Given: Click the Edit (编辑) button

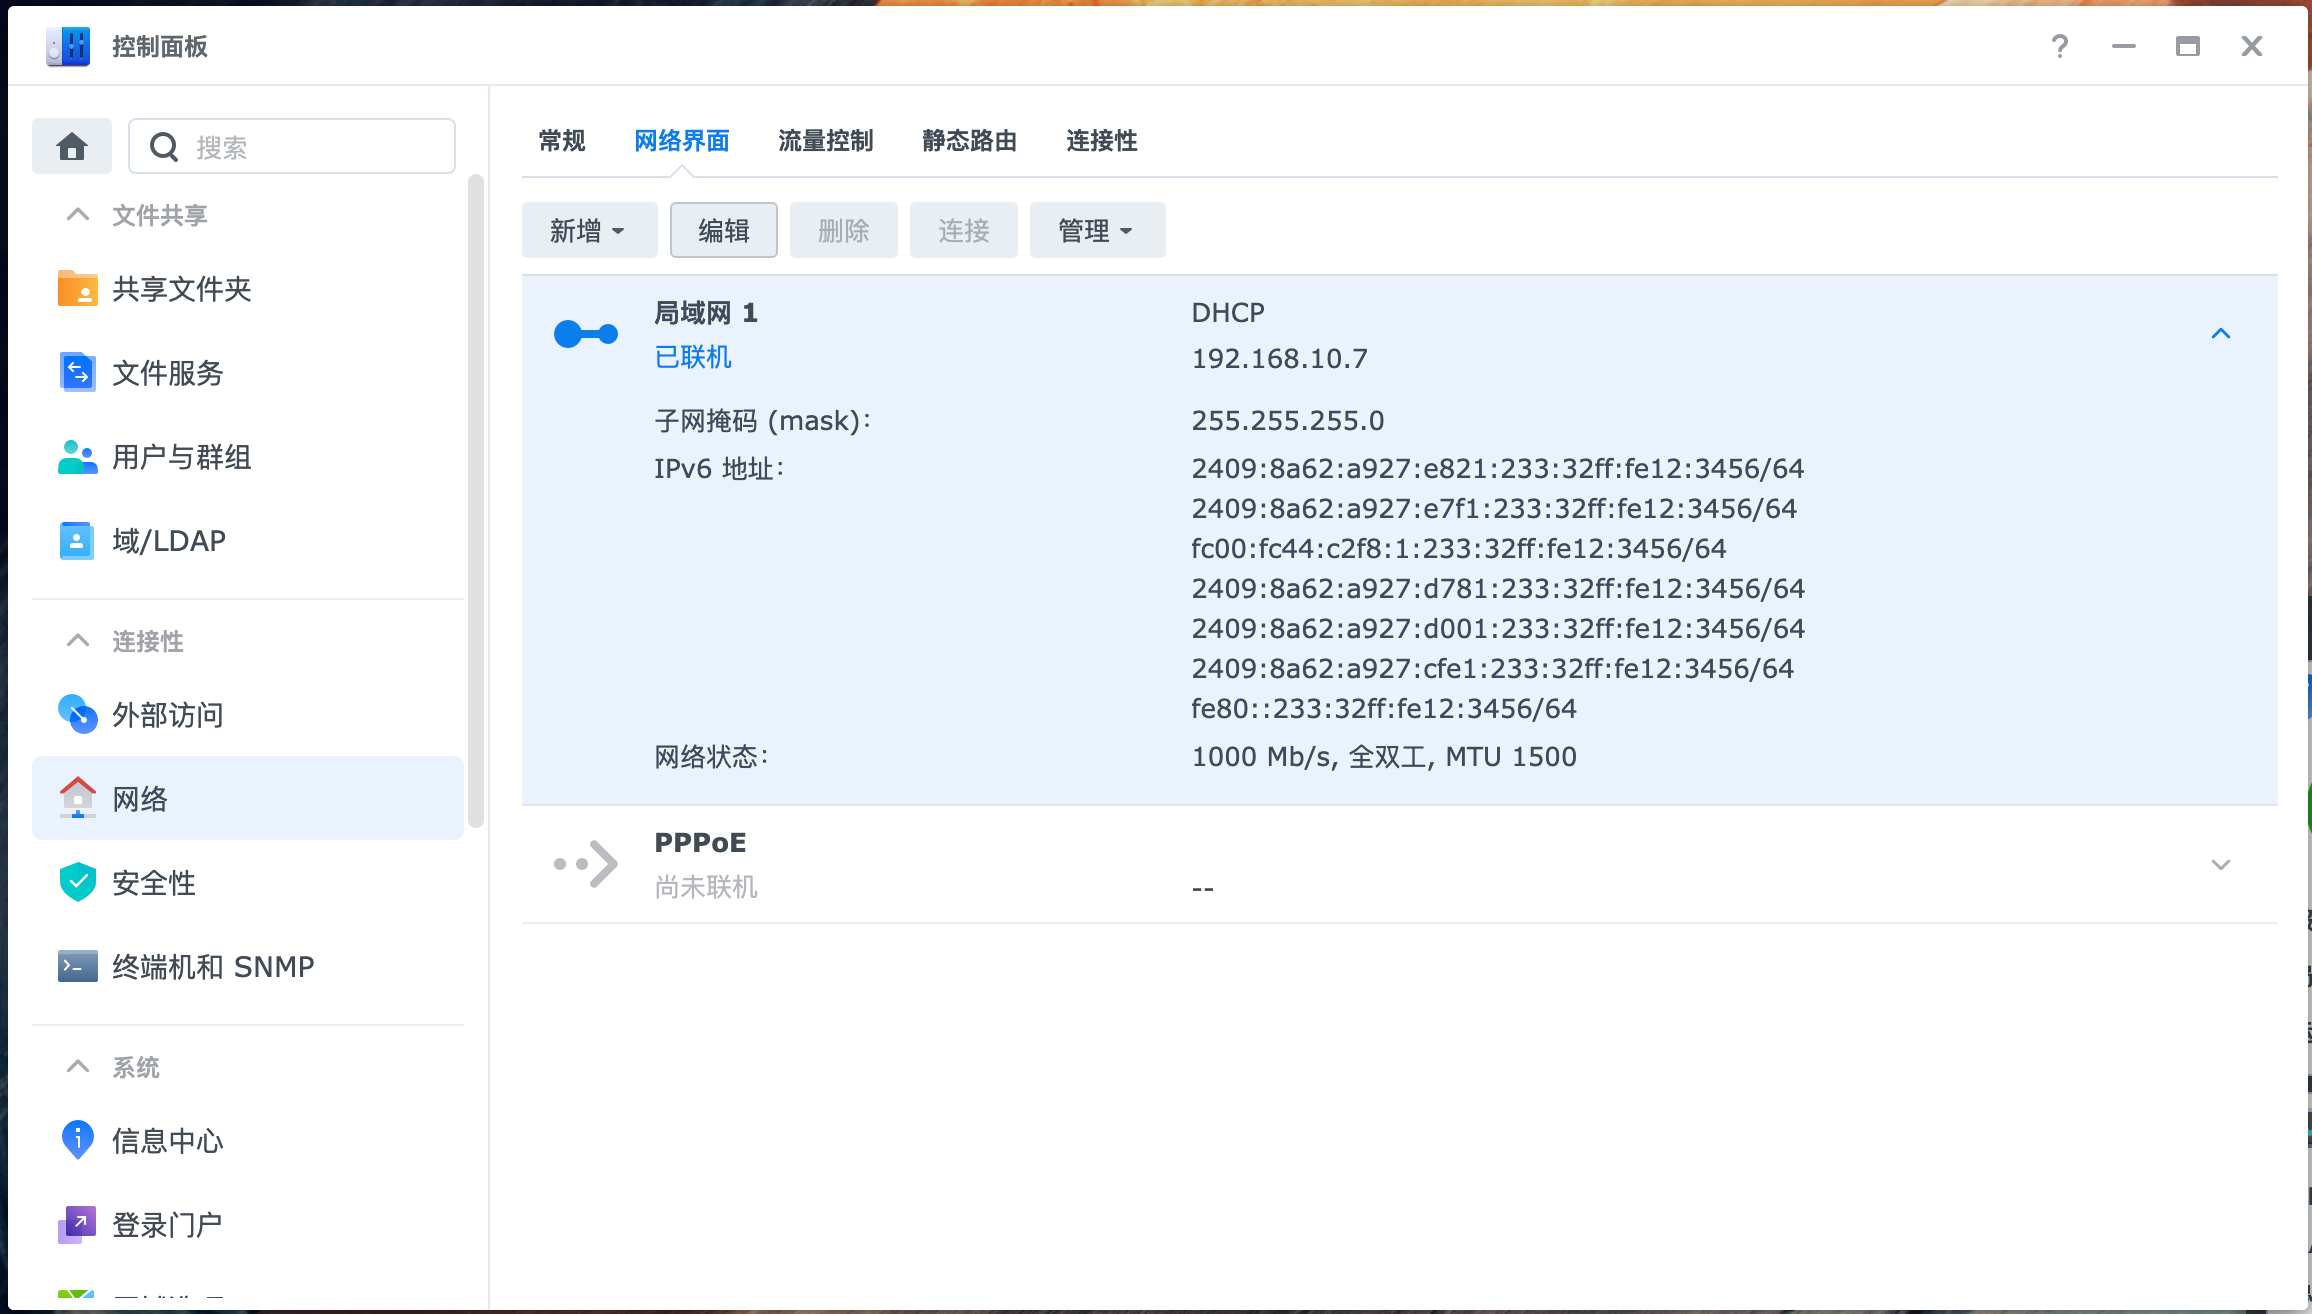Looking at the screenshot, I should pos(723,231).
